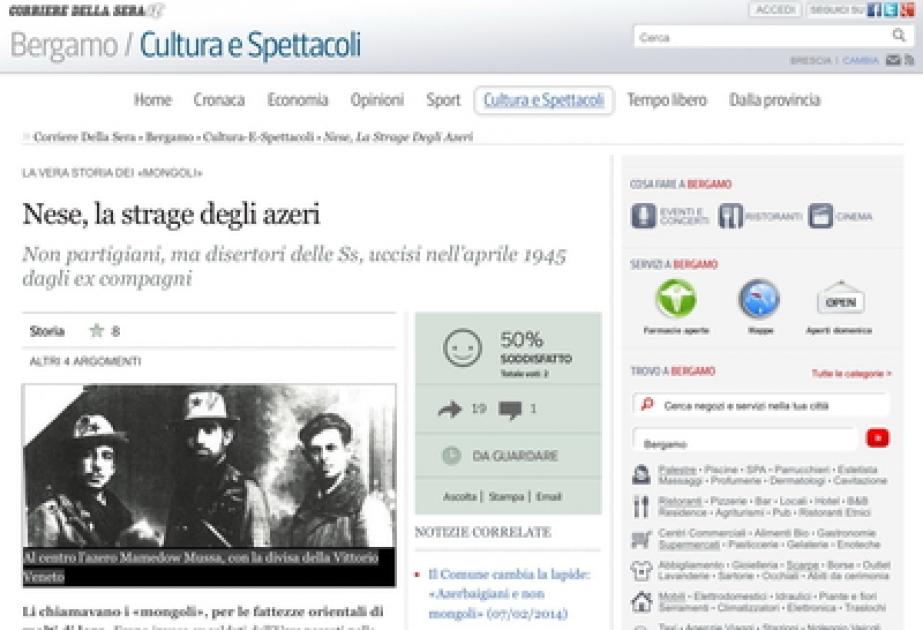Viewport: 923px width, 630px height.
Task: Click the Scarpe category link
Action: [802, 565]
